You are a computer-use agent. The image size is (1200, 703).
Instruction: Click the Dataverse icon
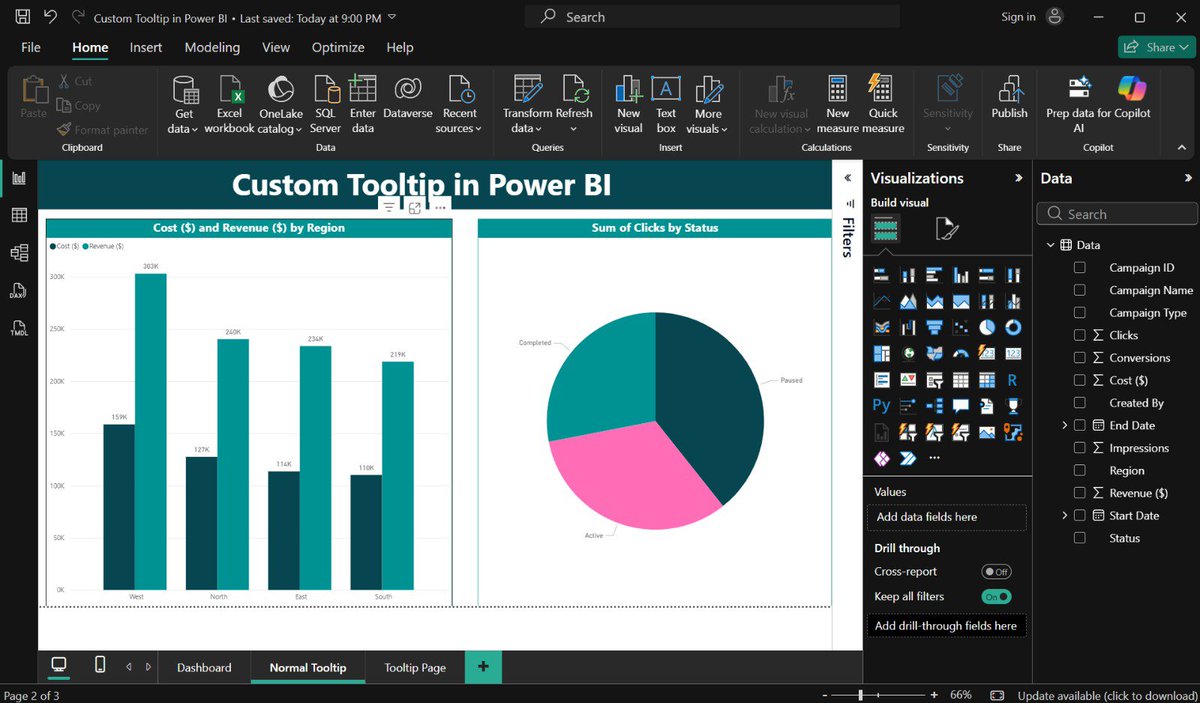[407, 98]
